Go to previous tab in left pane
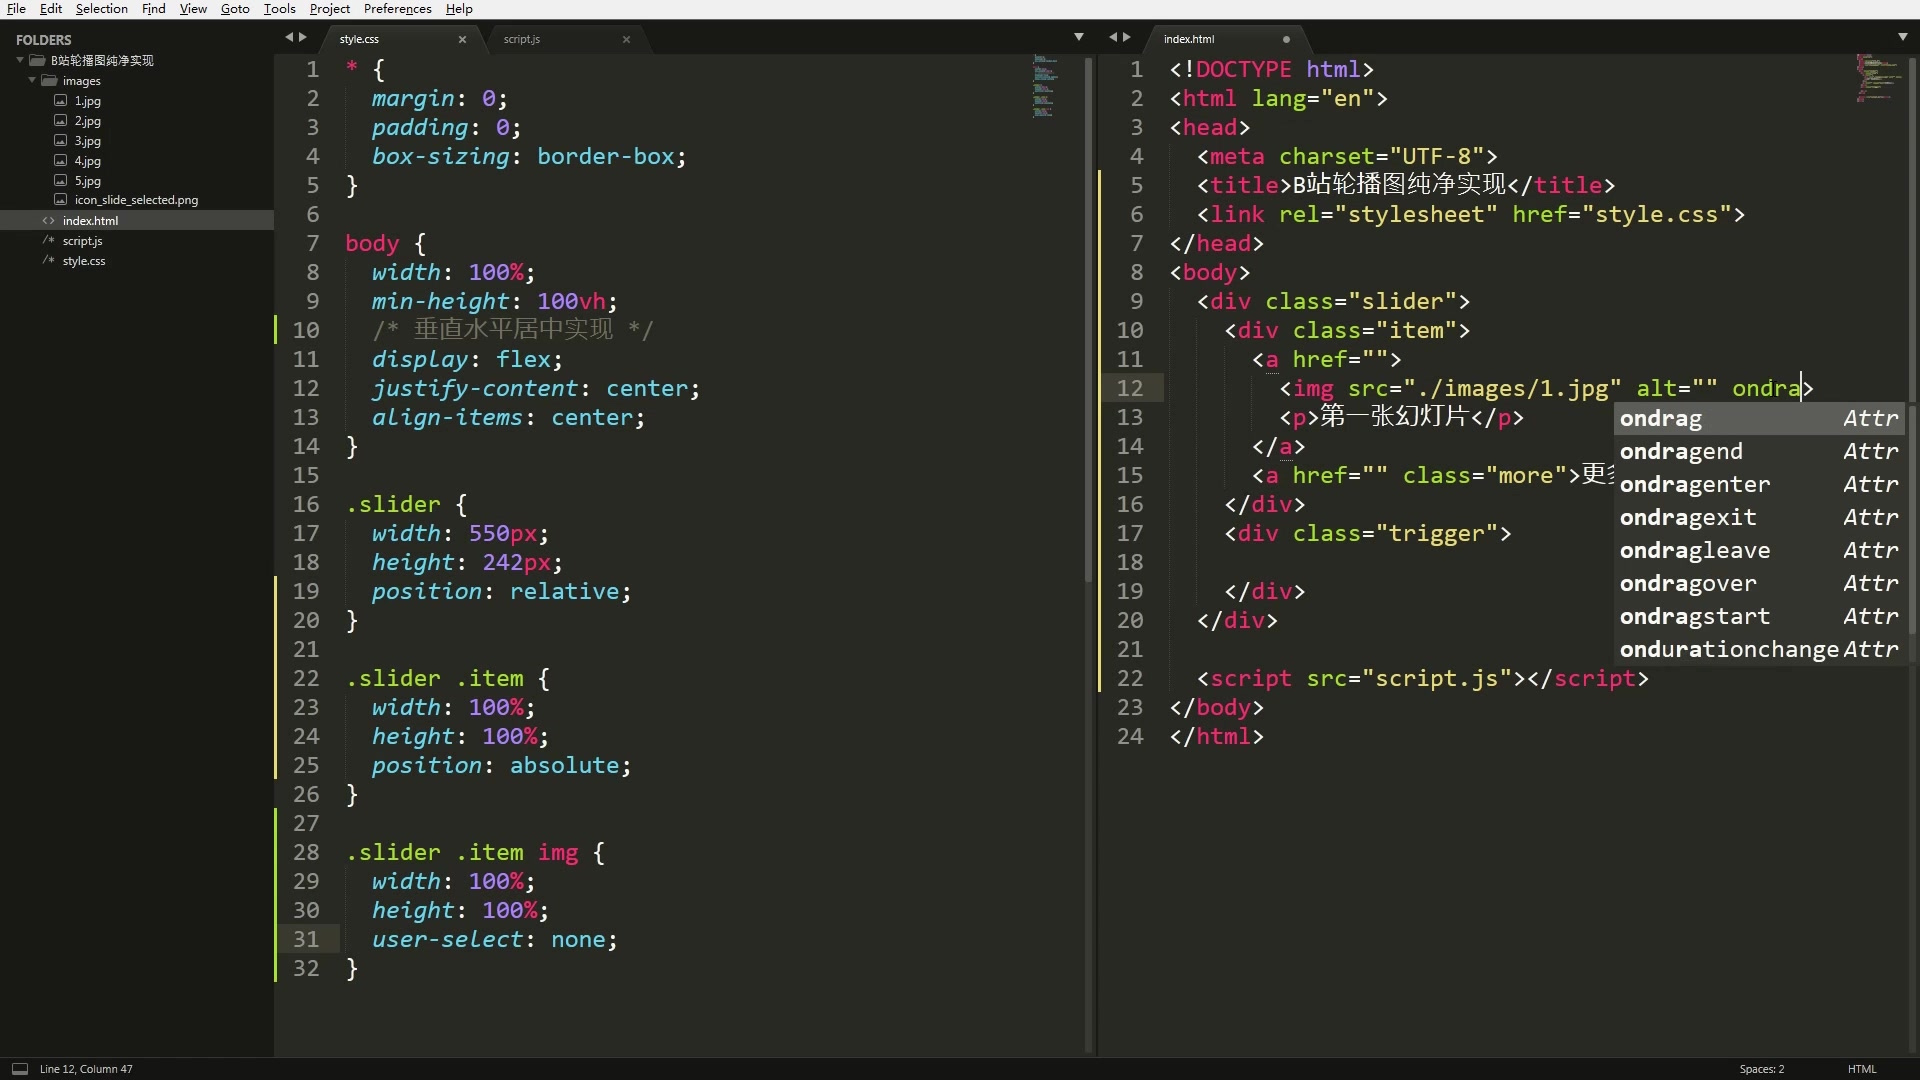 [289, 37]
